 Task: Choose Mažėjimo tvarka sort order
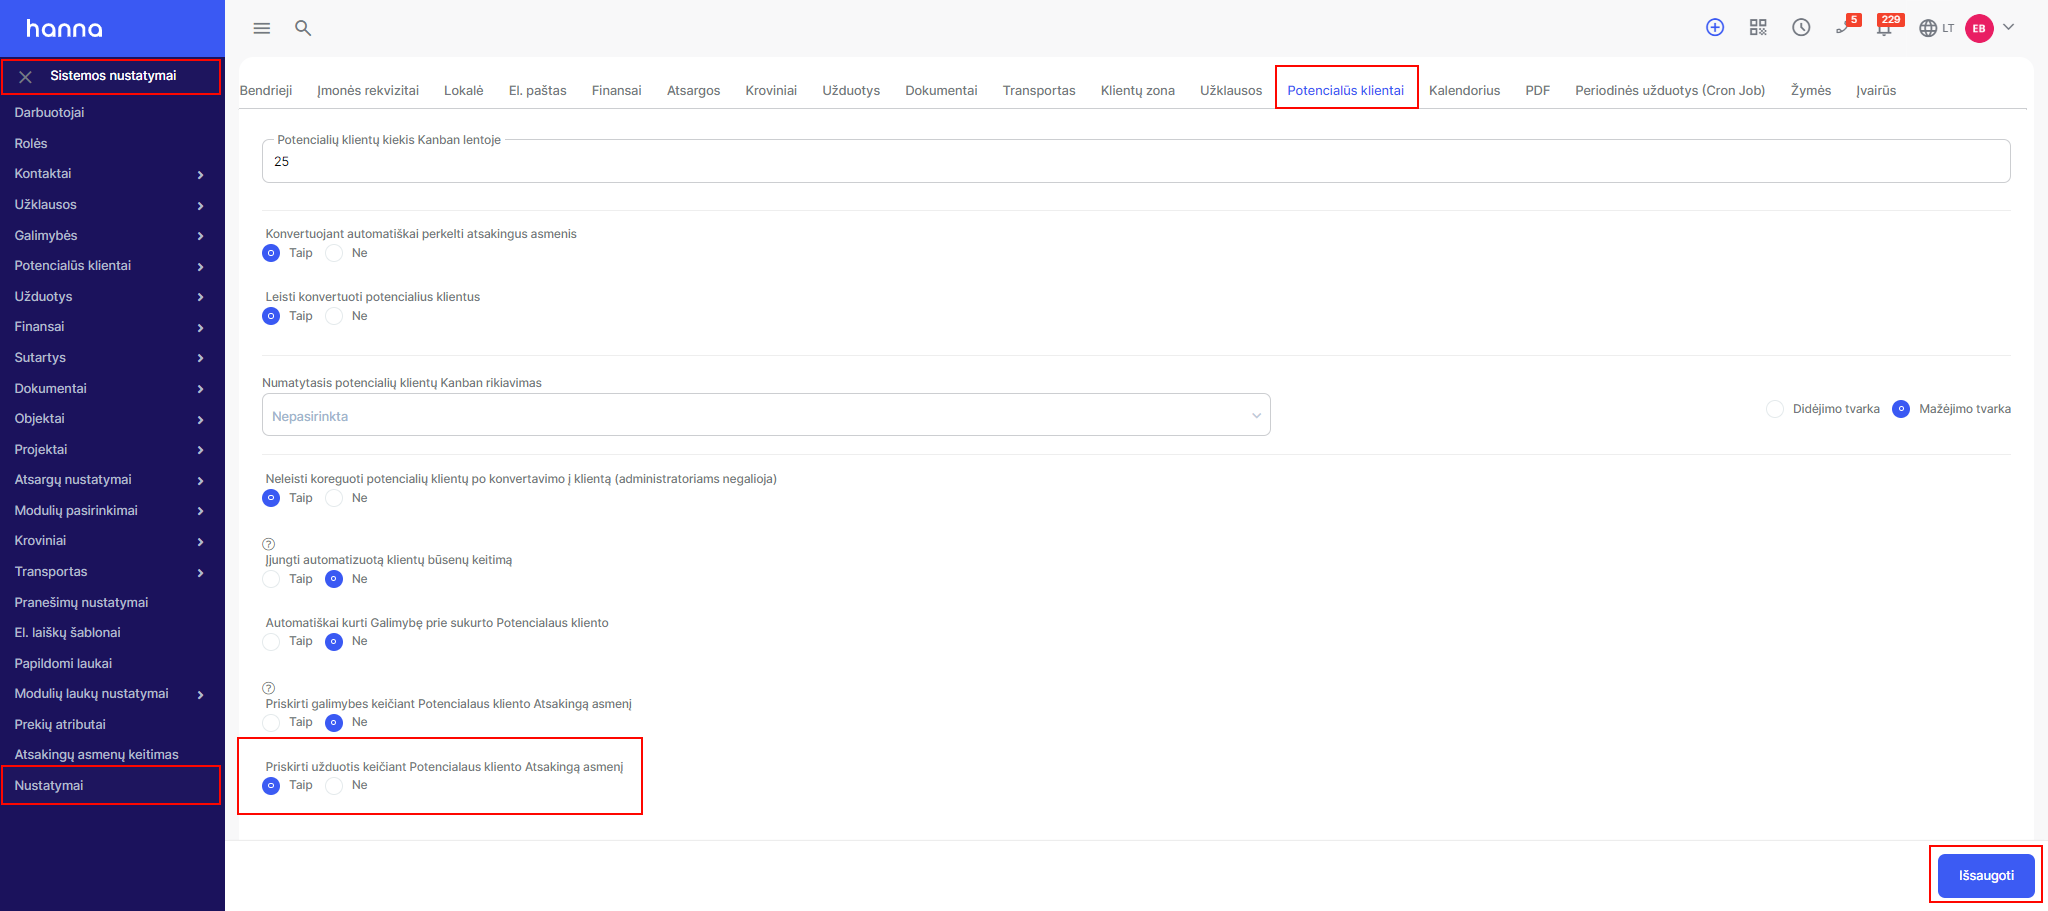click(1901, 409)
